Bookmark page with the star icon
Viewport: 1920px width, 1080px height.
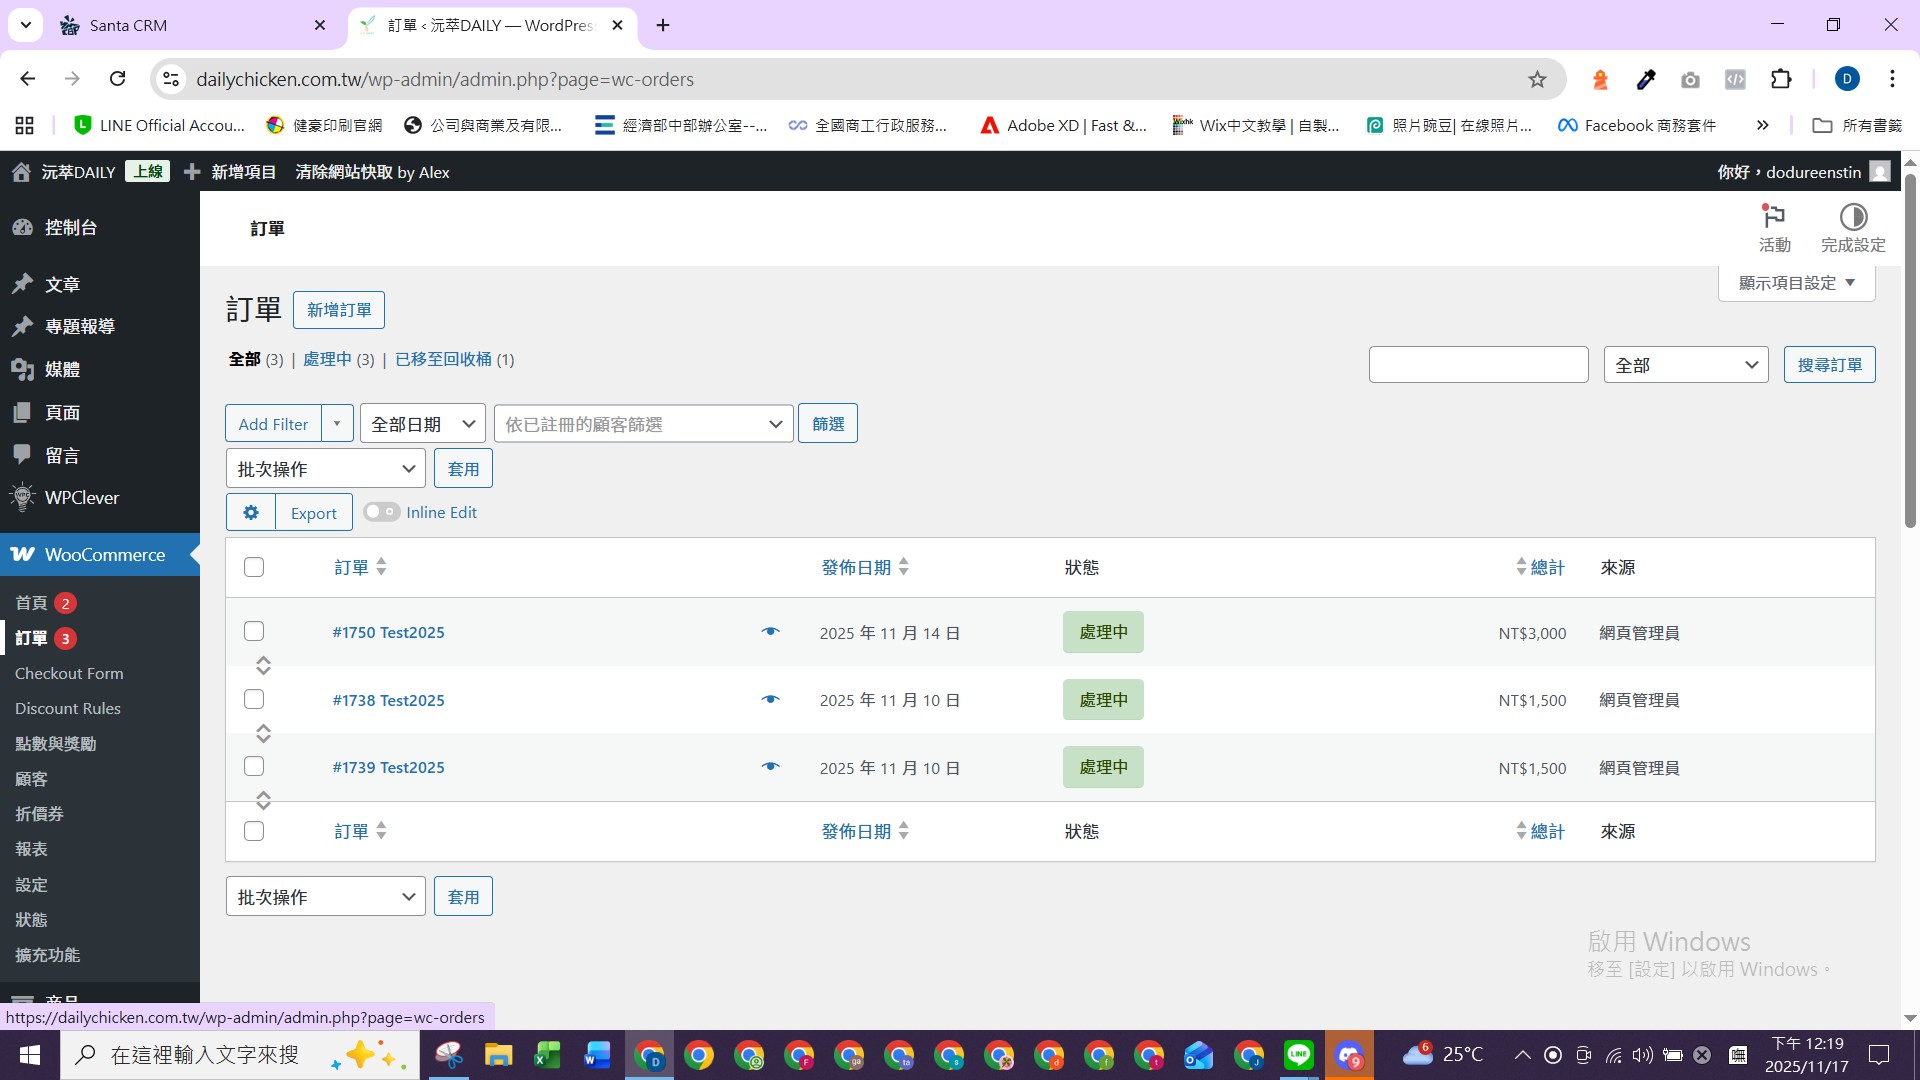[x=1537, y=79]
